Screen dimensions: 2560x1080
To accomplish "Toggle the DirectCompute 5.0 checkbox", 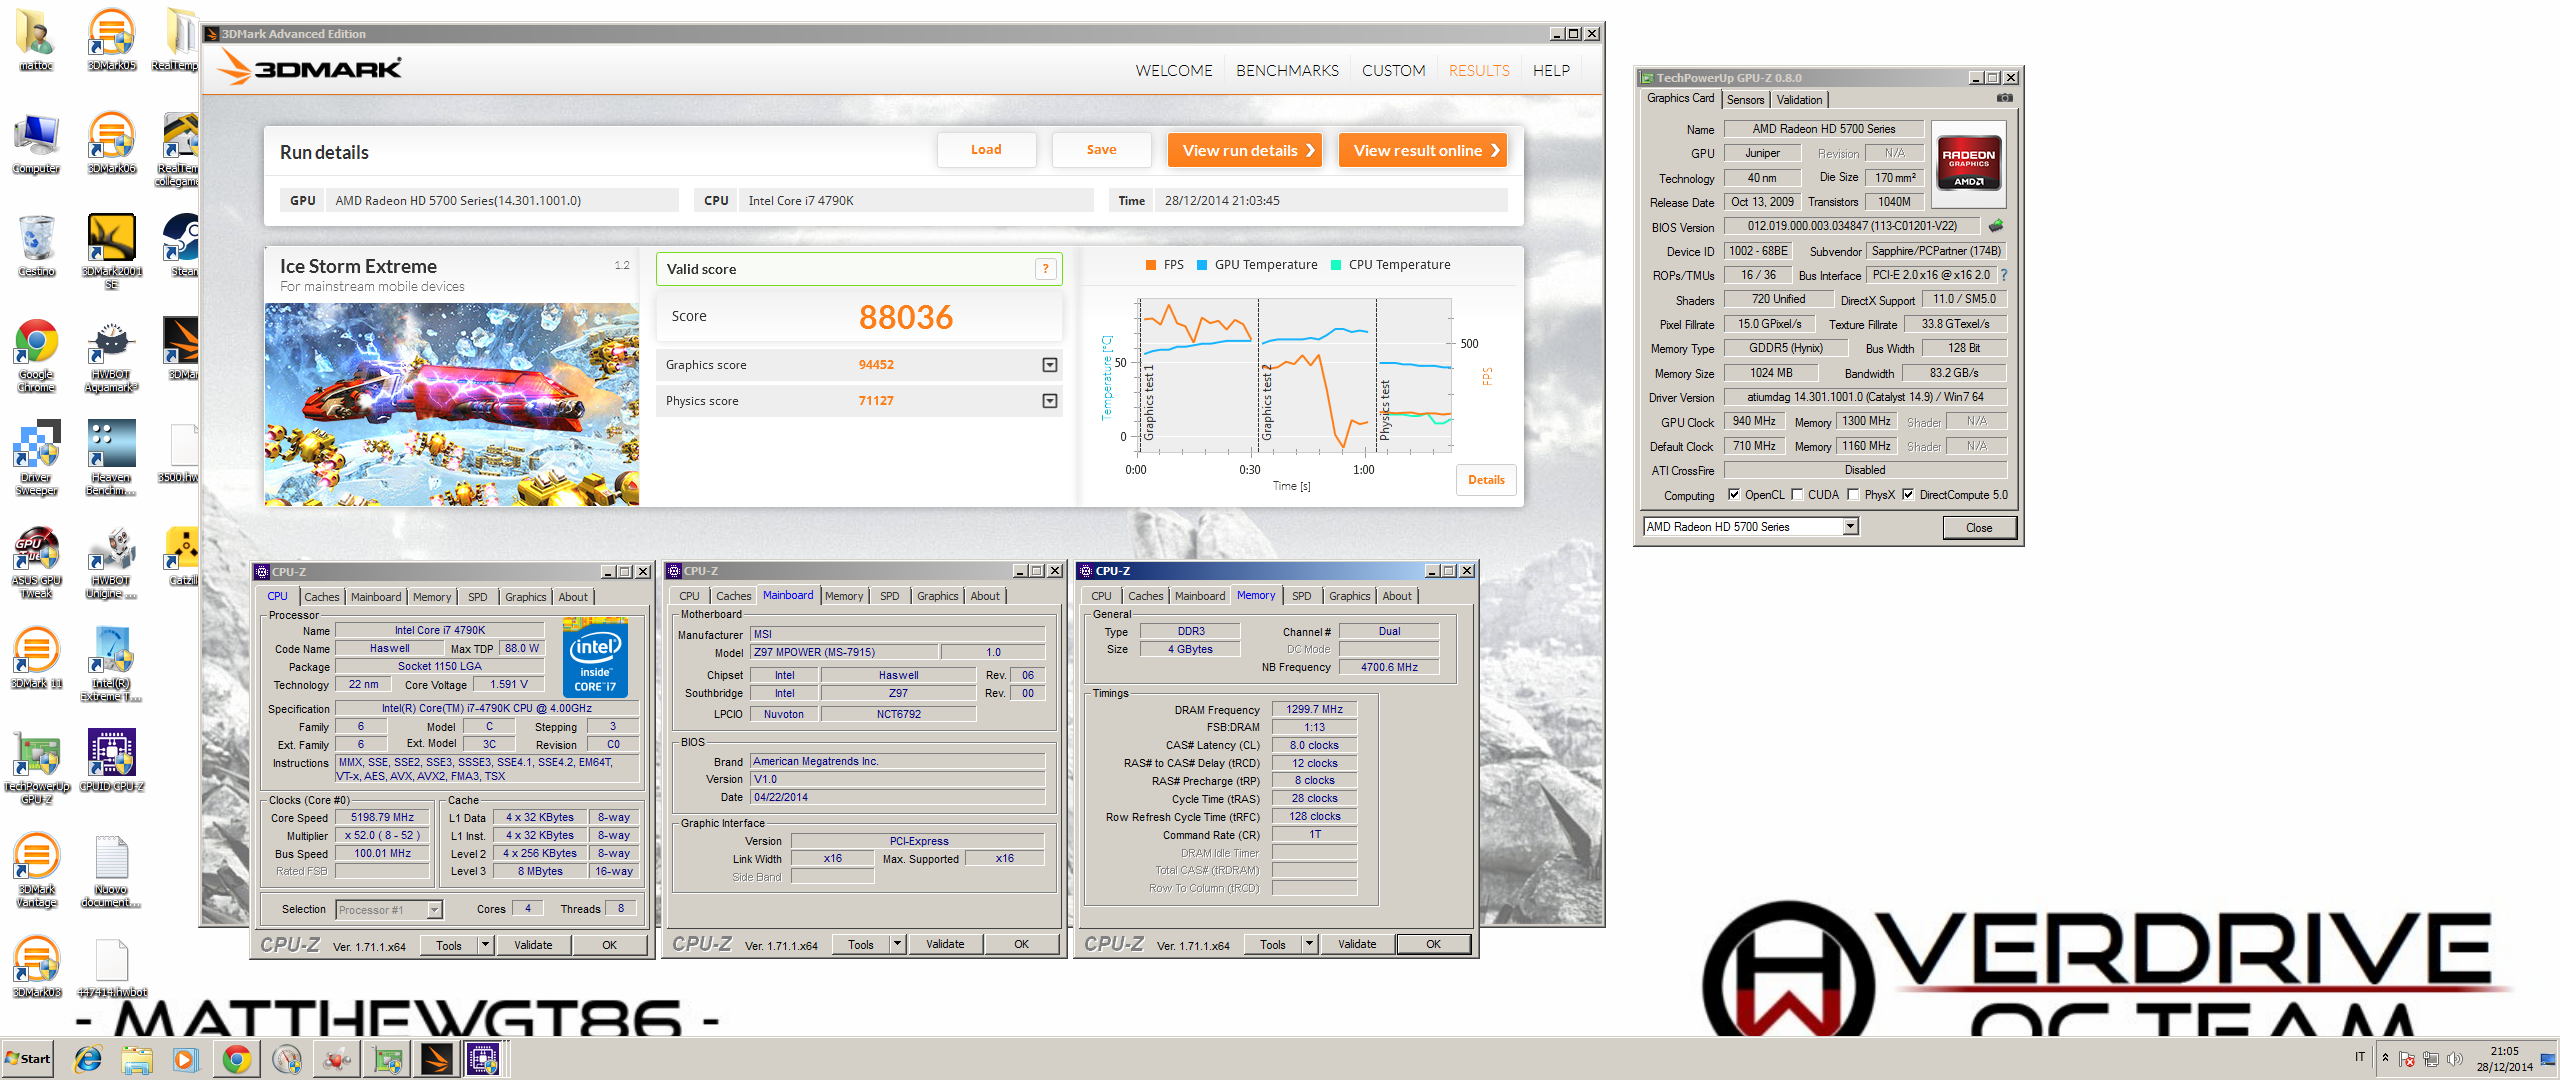I will tap(1908, 495).
